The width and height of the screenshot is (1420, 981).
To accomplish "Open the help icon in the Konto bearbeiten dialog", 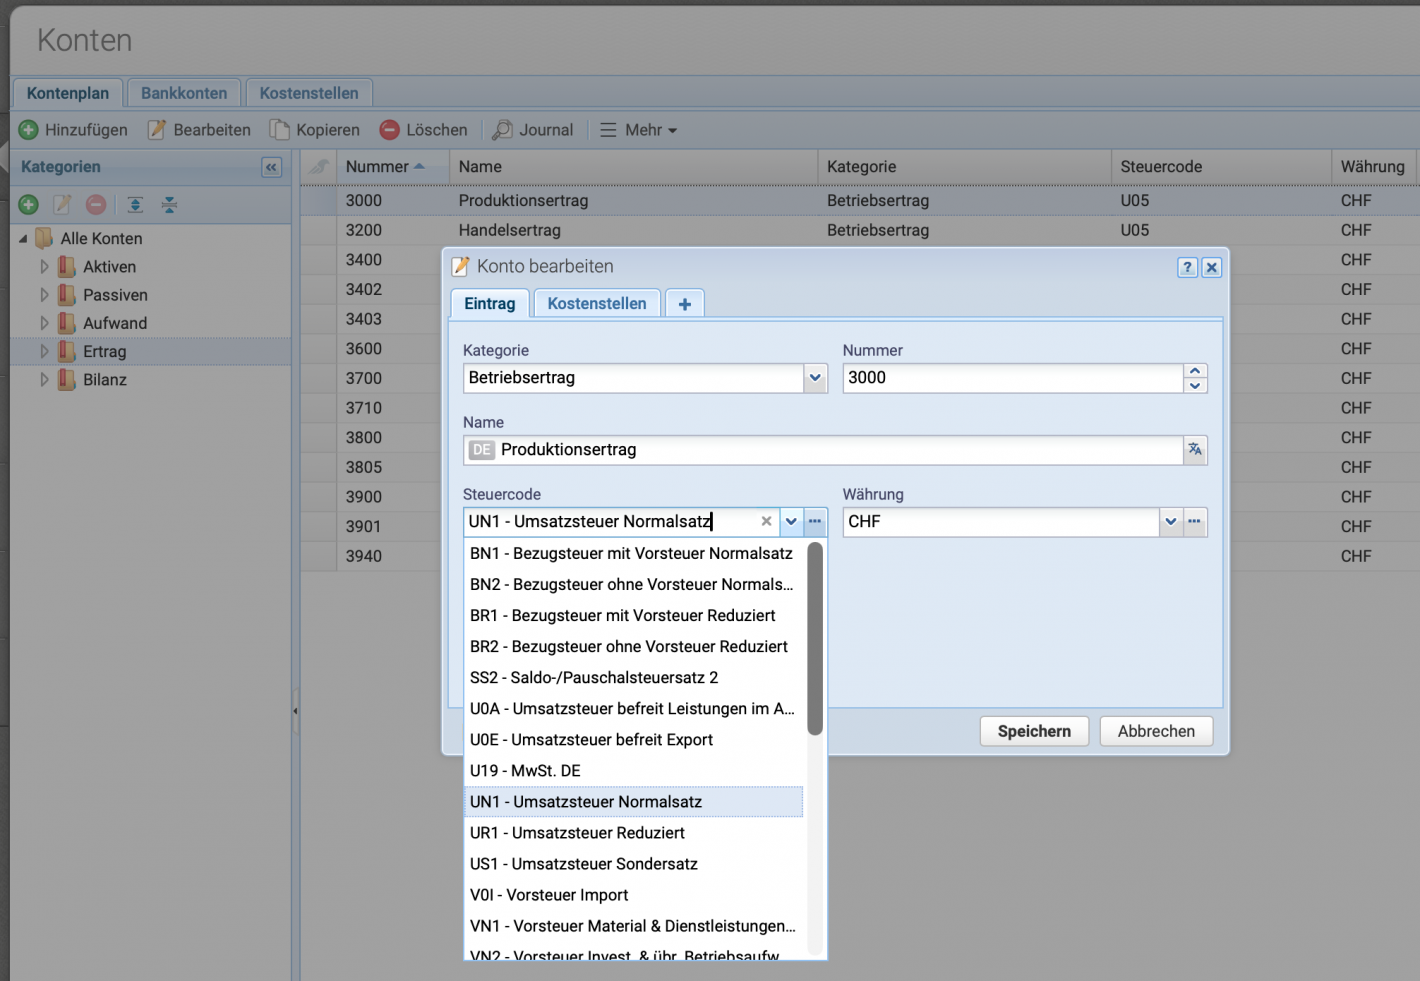I will (x=1187, y=267).
